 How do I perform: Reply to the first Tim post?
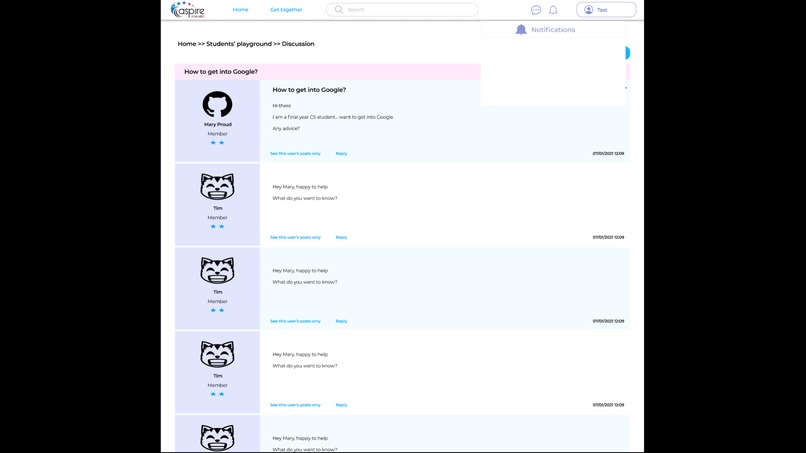point(341,237)
